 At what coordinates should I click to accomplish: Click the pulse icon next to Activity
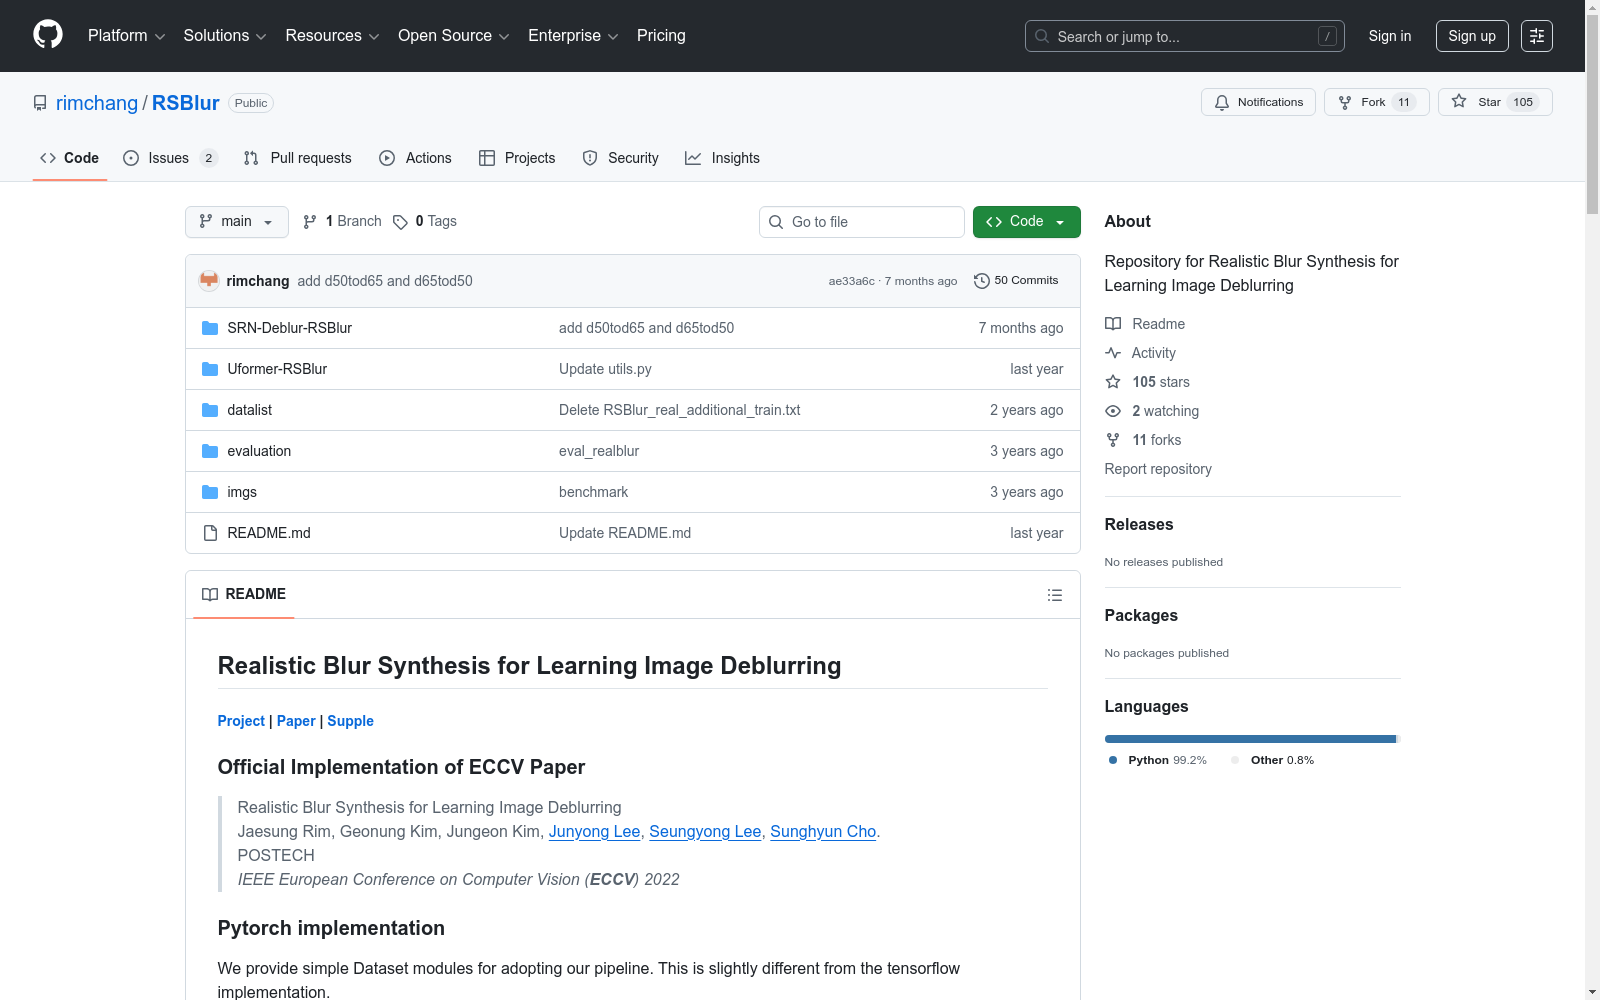click(1113, 353)
